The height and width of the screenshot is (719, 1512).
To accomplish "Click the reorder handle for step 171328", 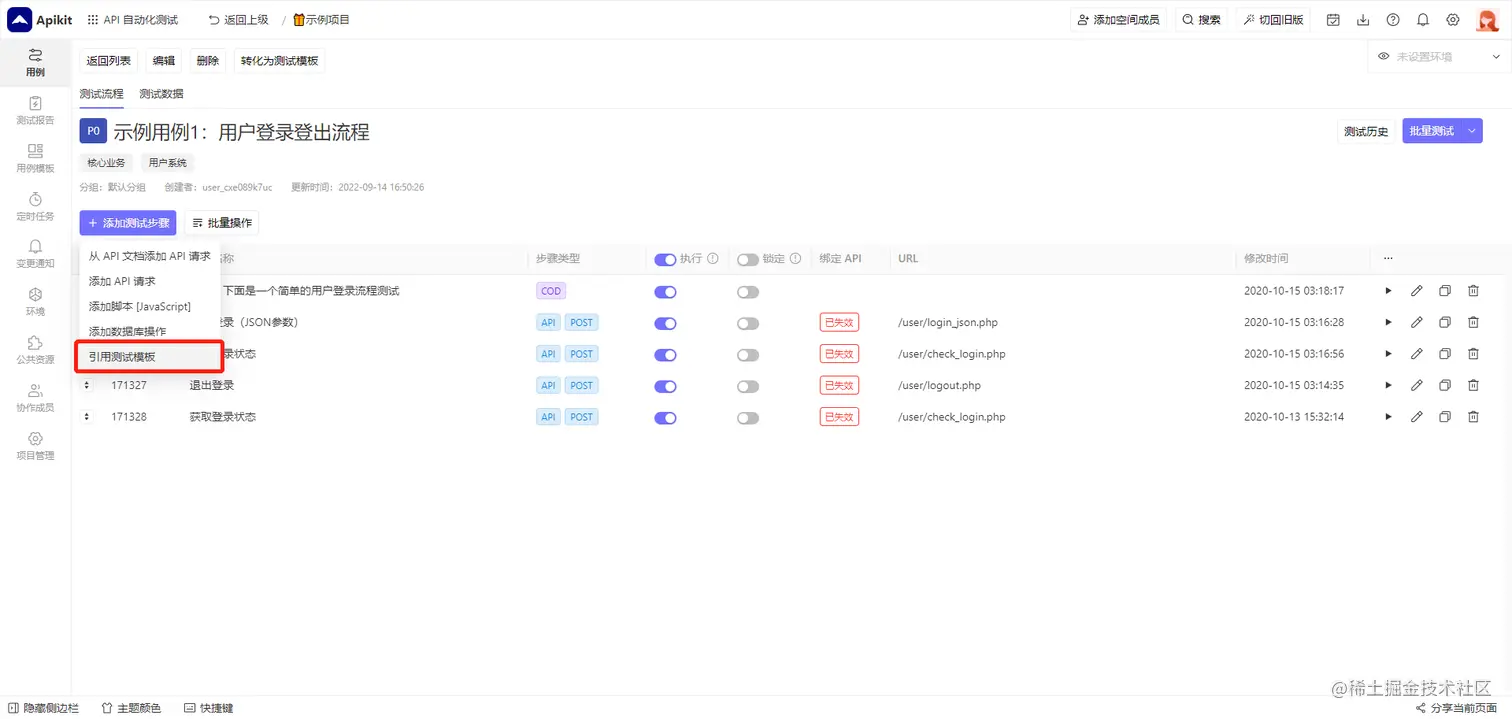I will tap(87, 417).
